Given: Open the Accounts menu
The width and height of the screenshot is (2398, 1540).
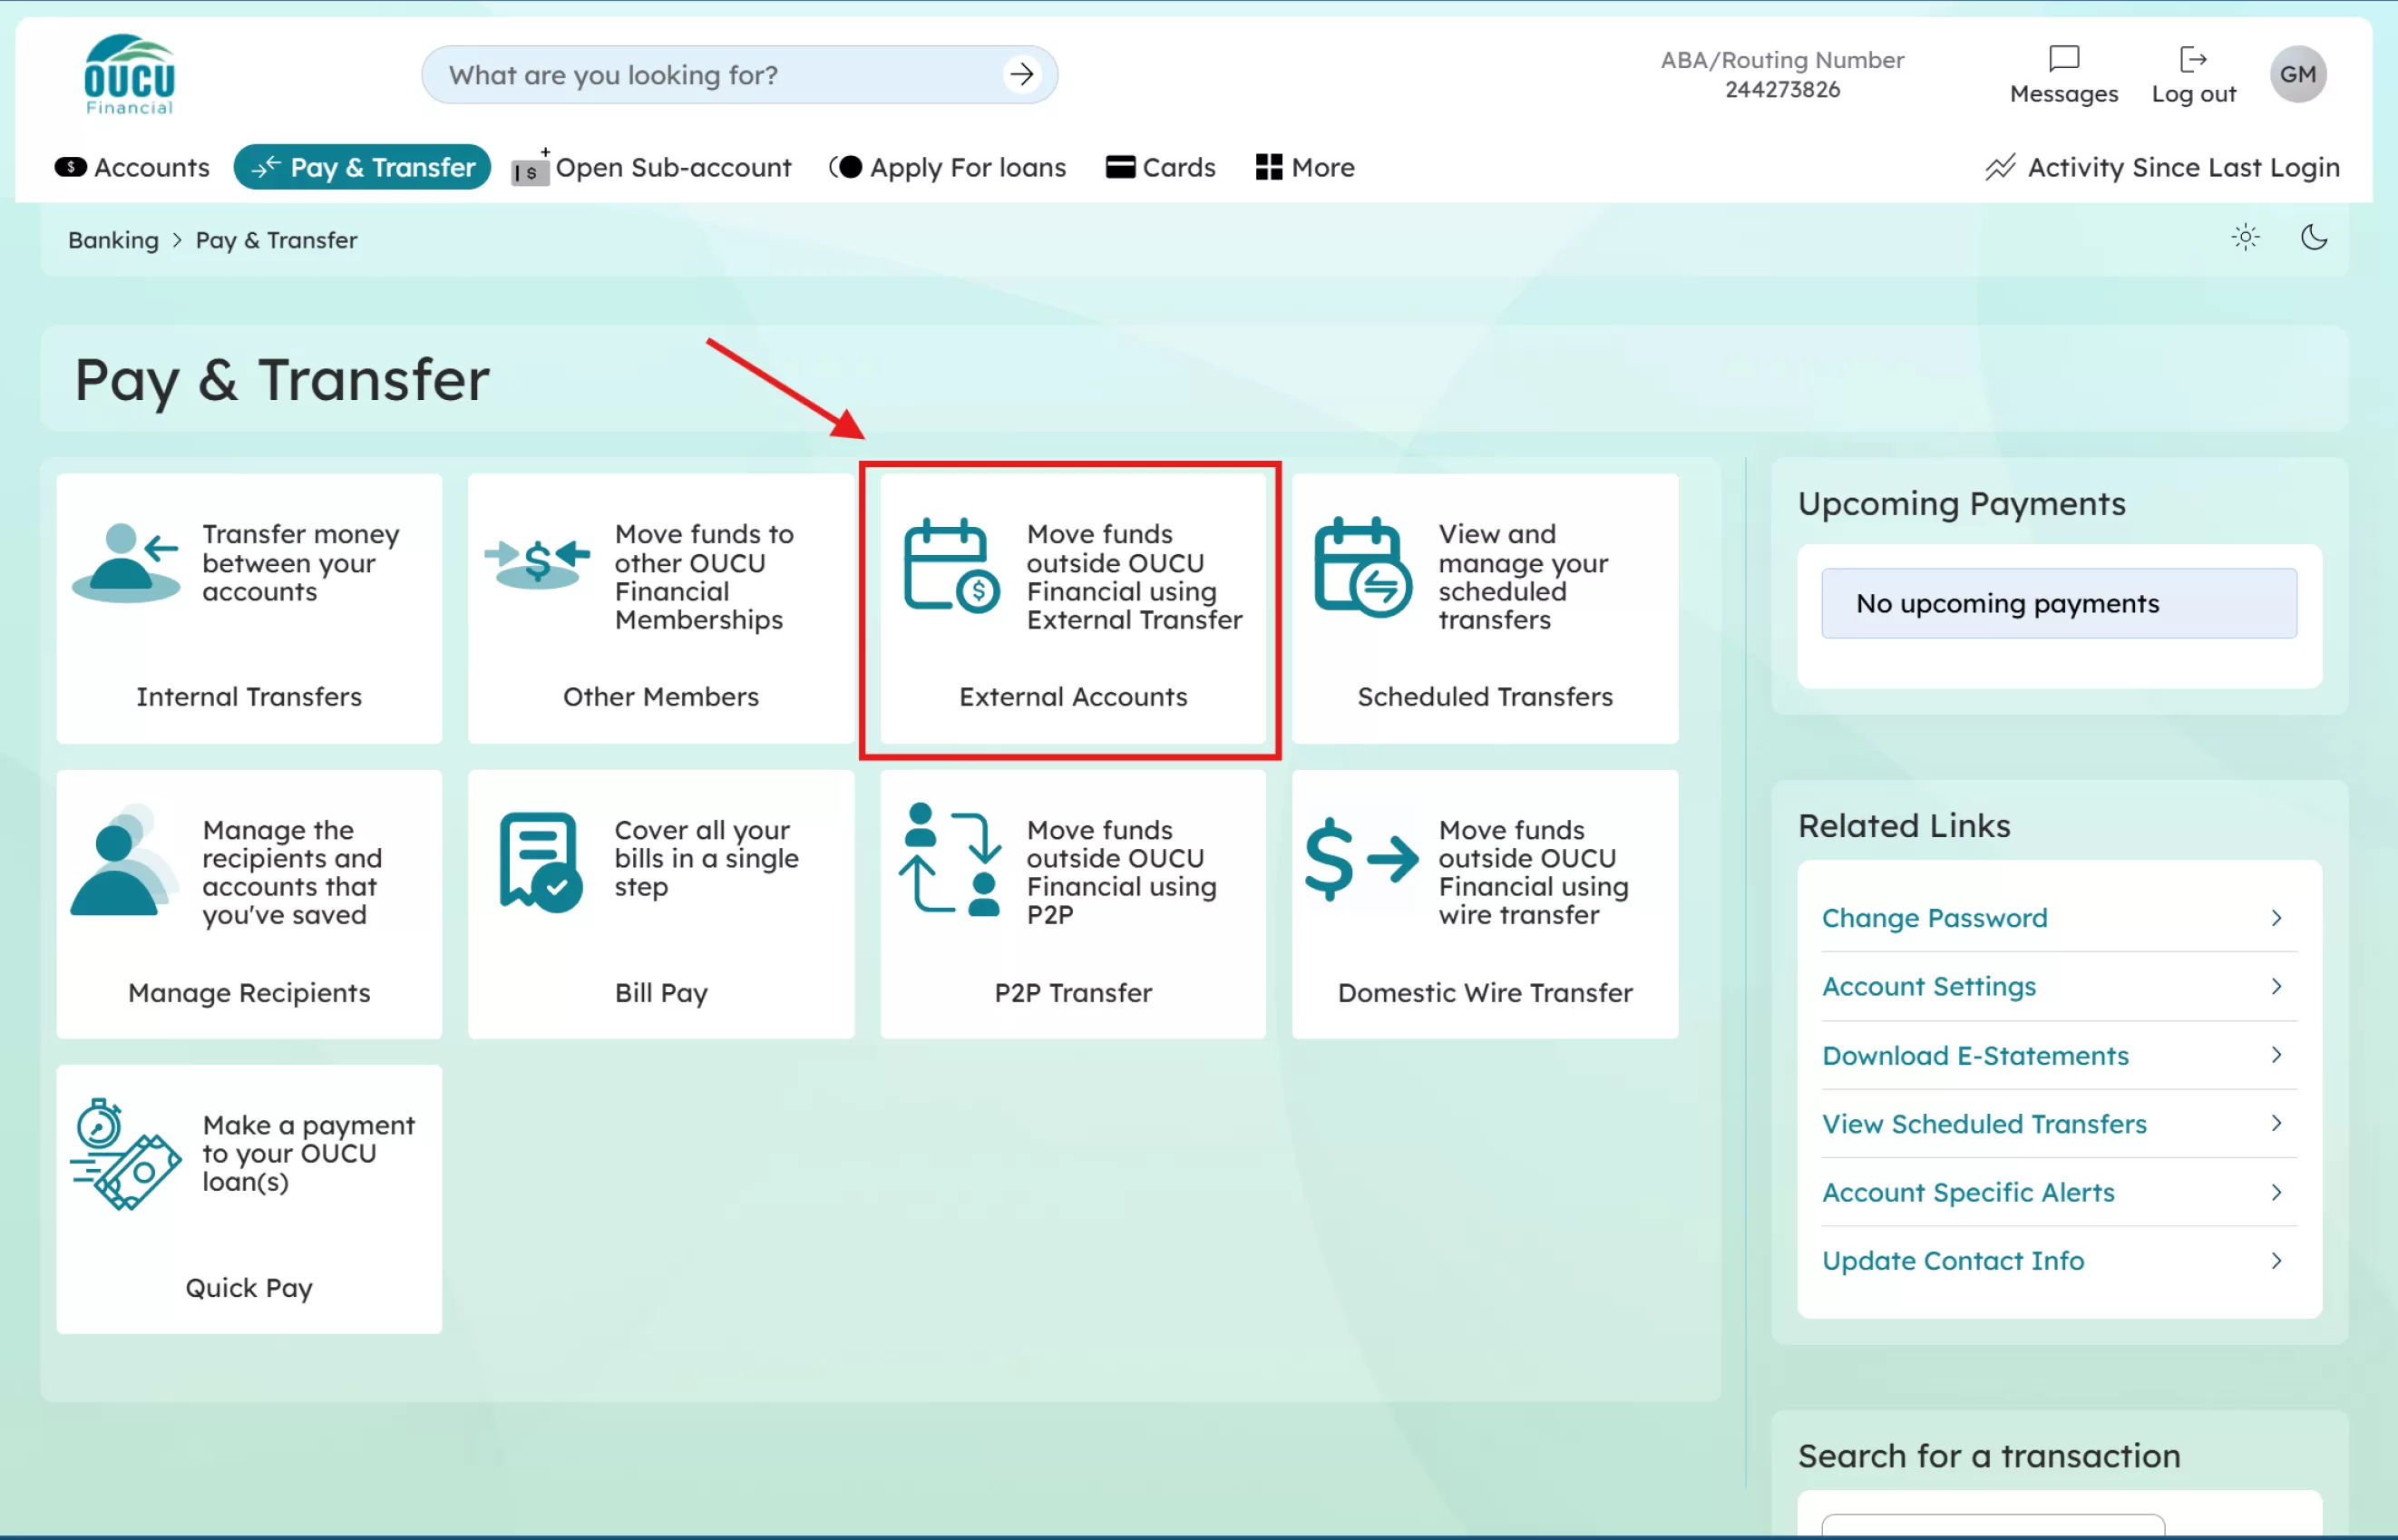Looking at the screenshot, I should [132, 167].
